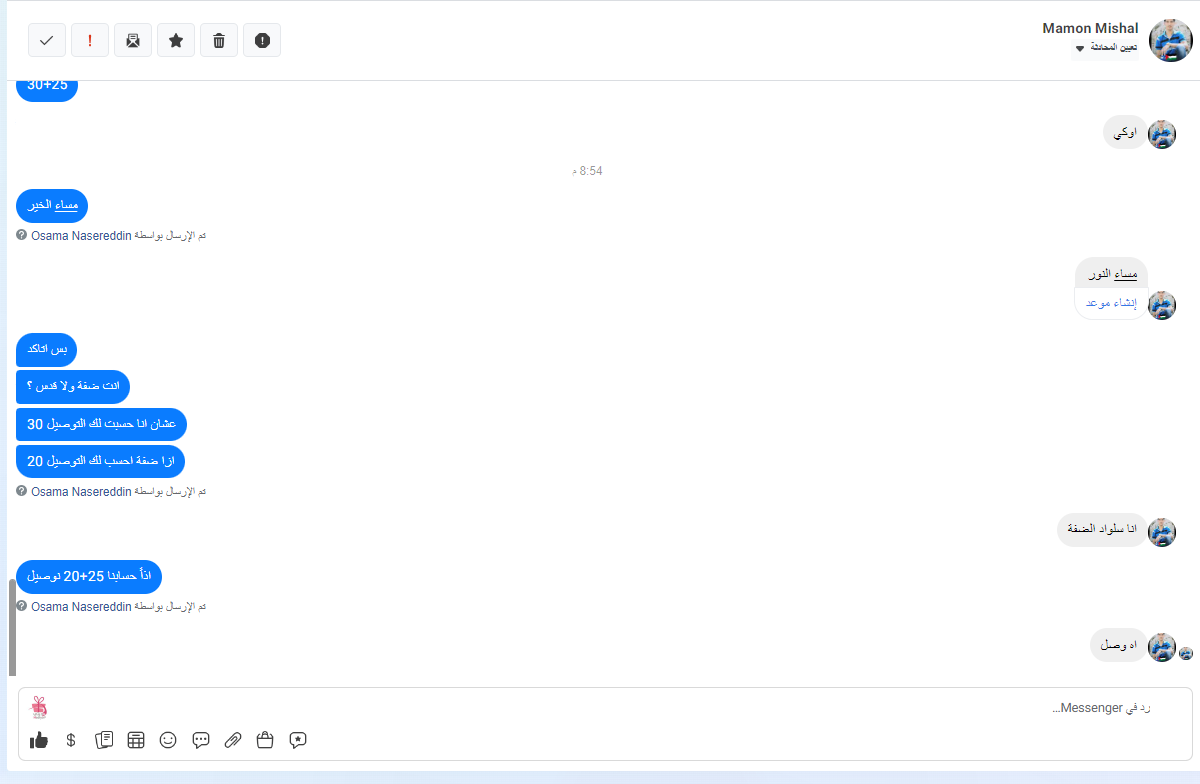The width and height of the screenshot is (1200, 784).
Task: Report conversation as spam octagon icon
Action: [x=262, y=40]
